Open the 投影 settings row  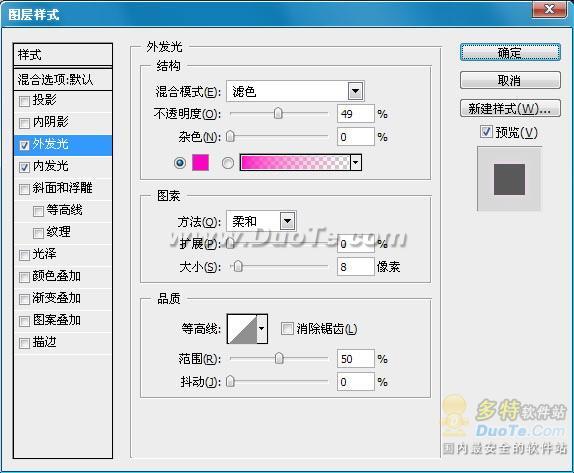(x=63, y=101)
